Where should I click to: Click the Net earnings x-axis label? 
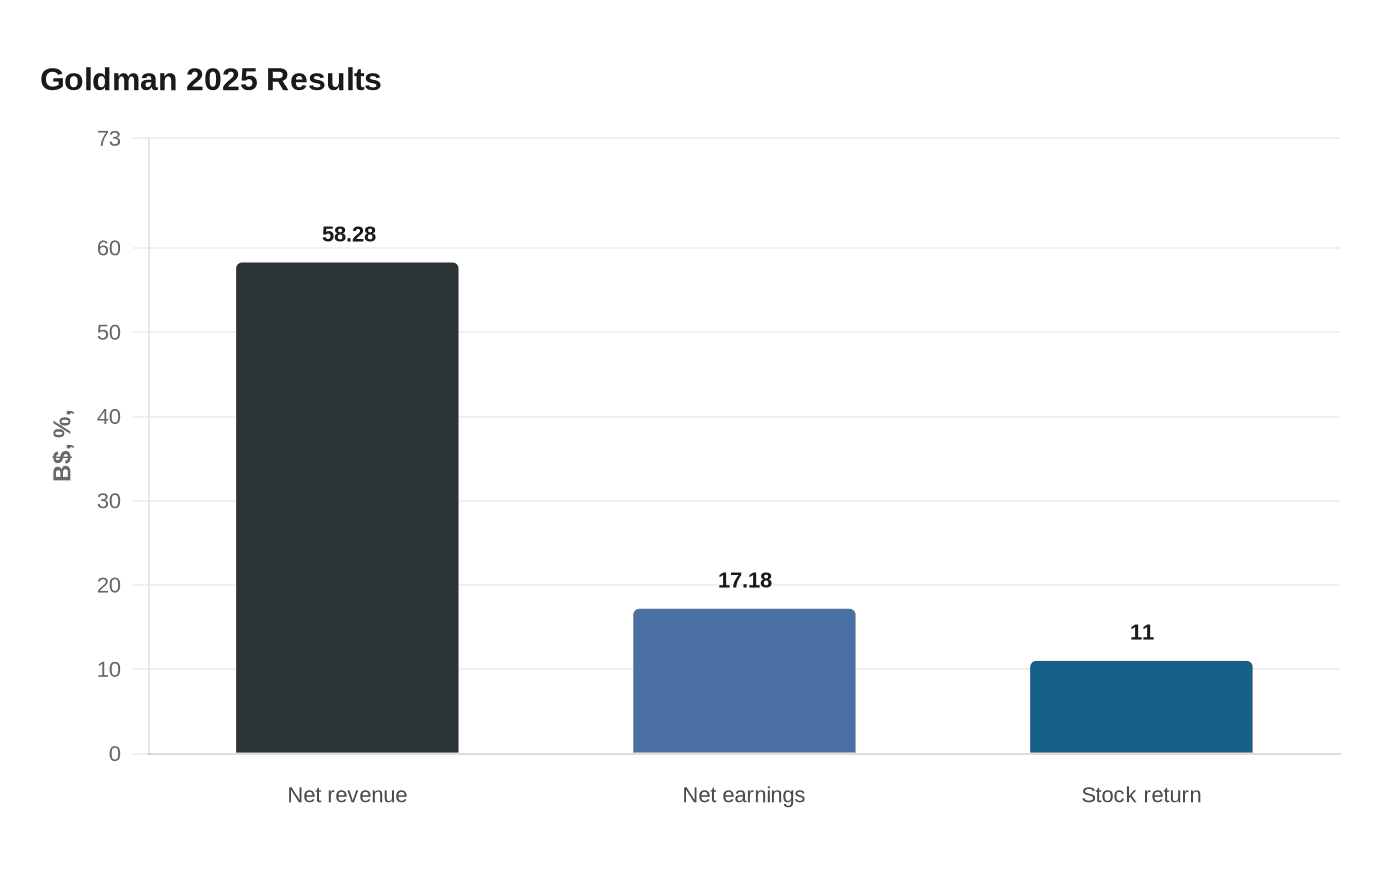pyautogui.click(x=744, y=795)
